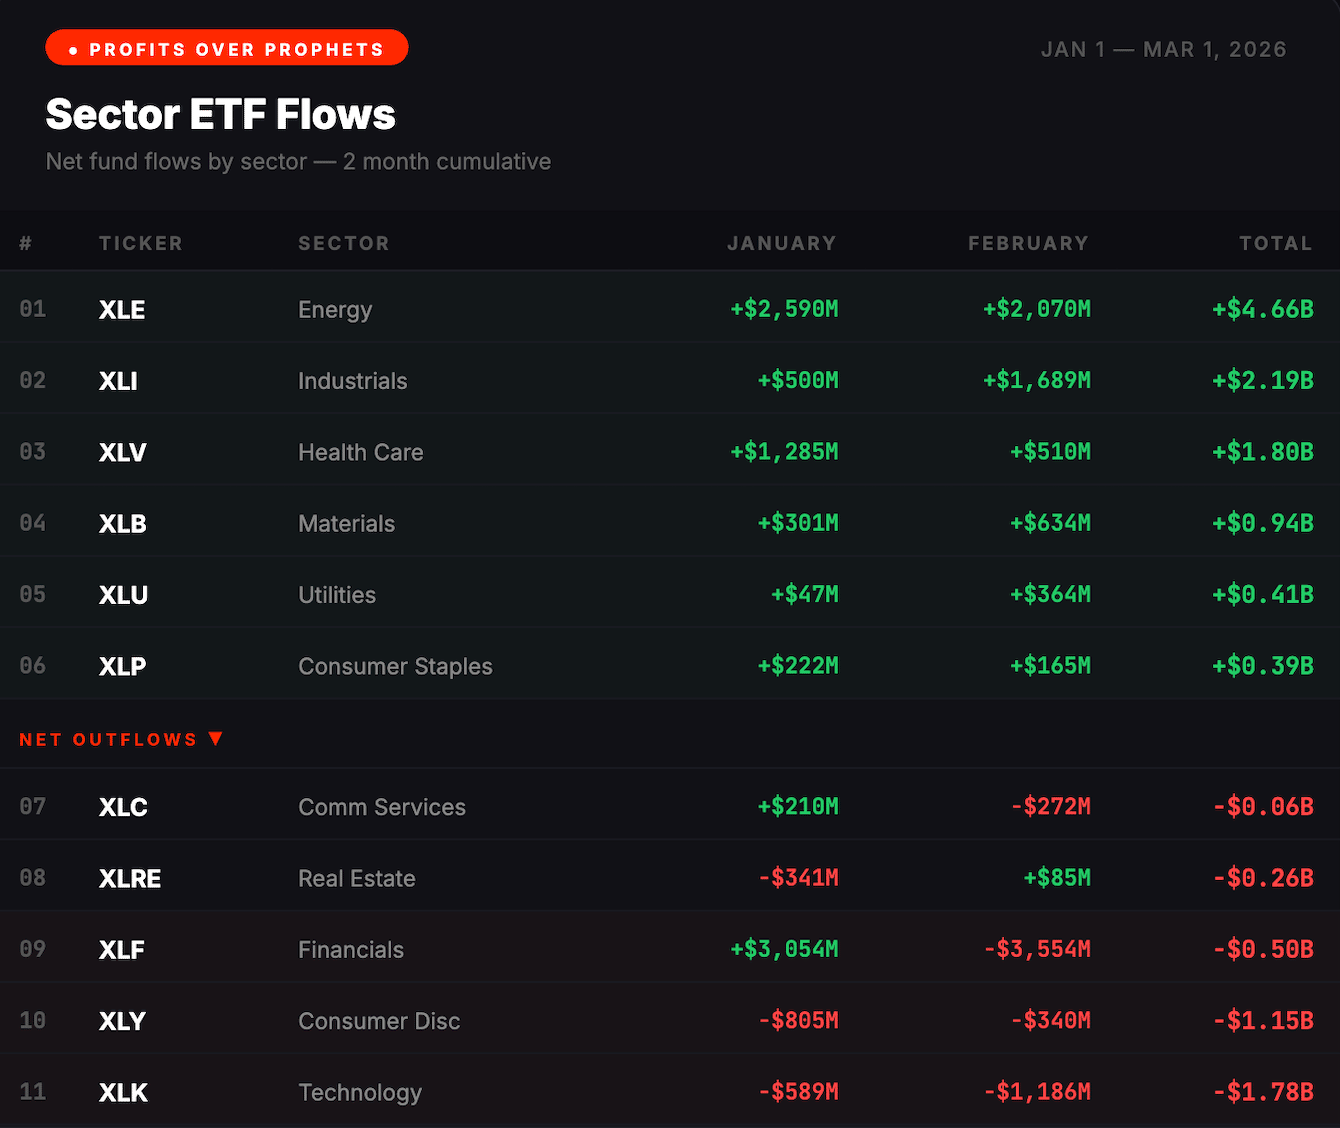Open the XLI ticker
This screenshot has height=1128, width=1340.
tap(118, 381)
